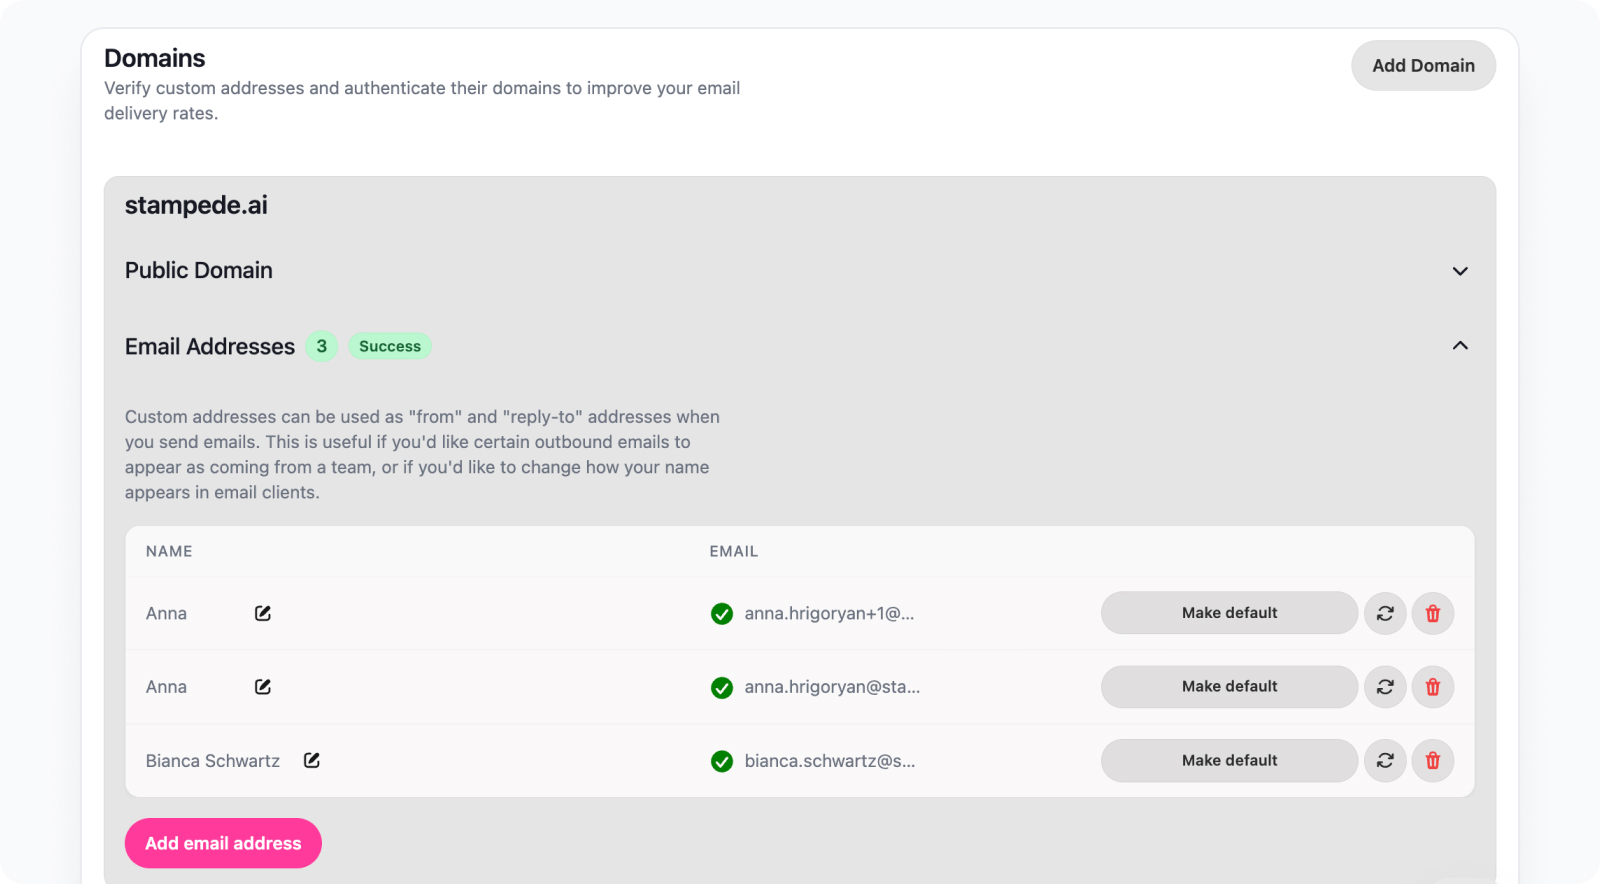Click the EMAIL column header

pos(734,551)
